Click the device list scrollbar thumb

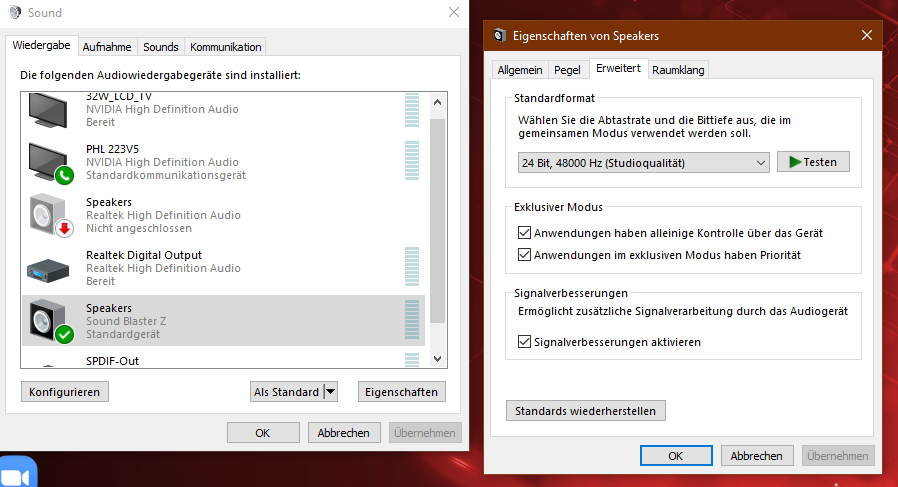click(x=438, y=221)
